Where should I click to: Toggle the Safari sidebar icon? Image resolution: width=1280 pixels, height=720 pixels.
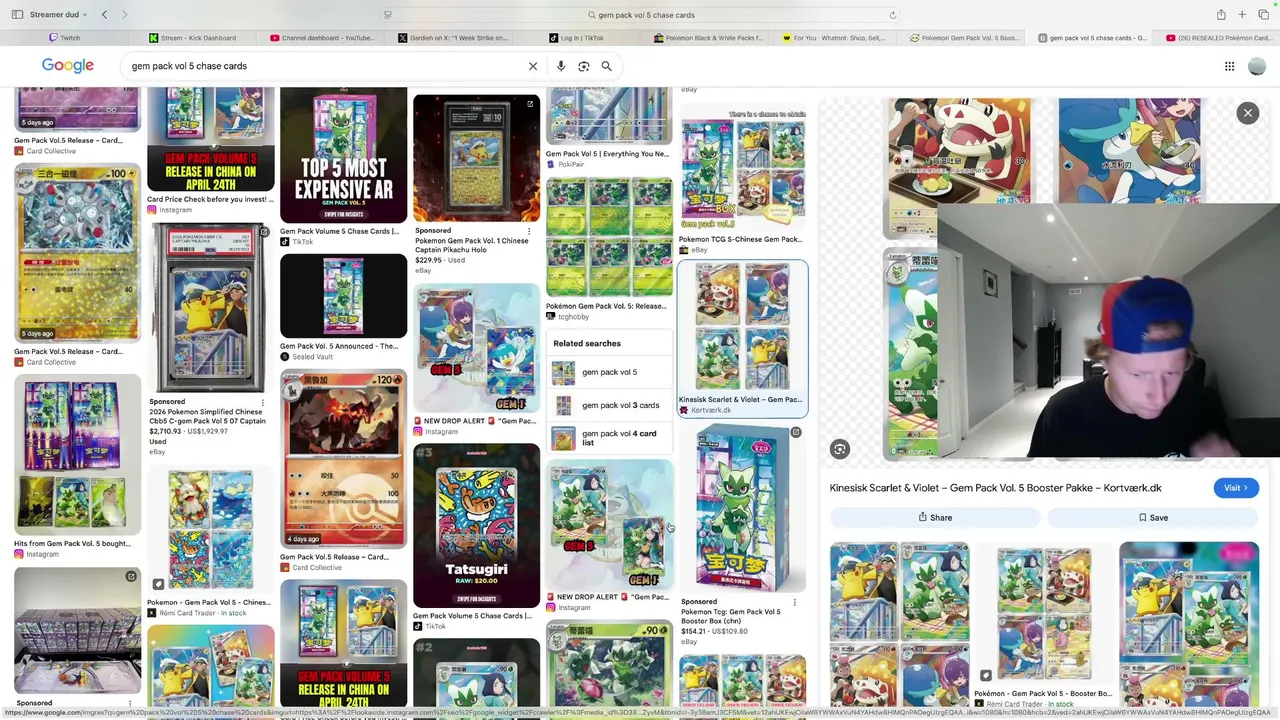(17, 15)
